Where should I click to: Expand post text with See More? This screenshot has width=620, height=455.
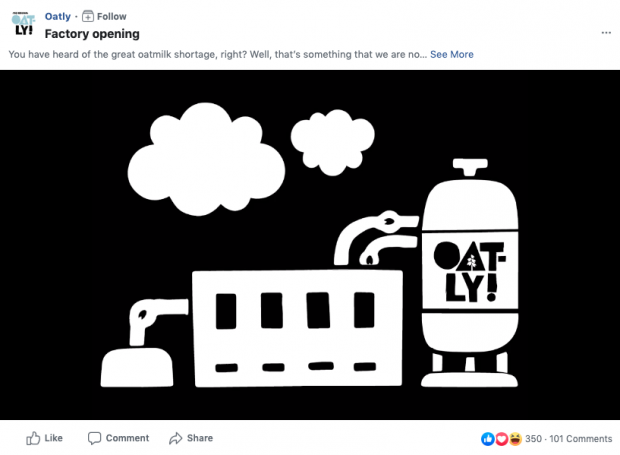tap(452, 55)
